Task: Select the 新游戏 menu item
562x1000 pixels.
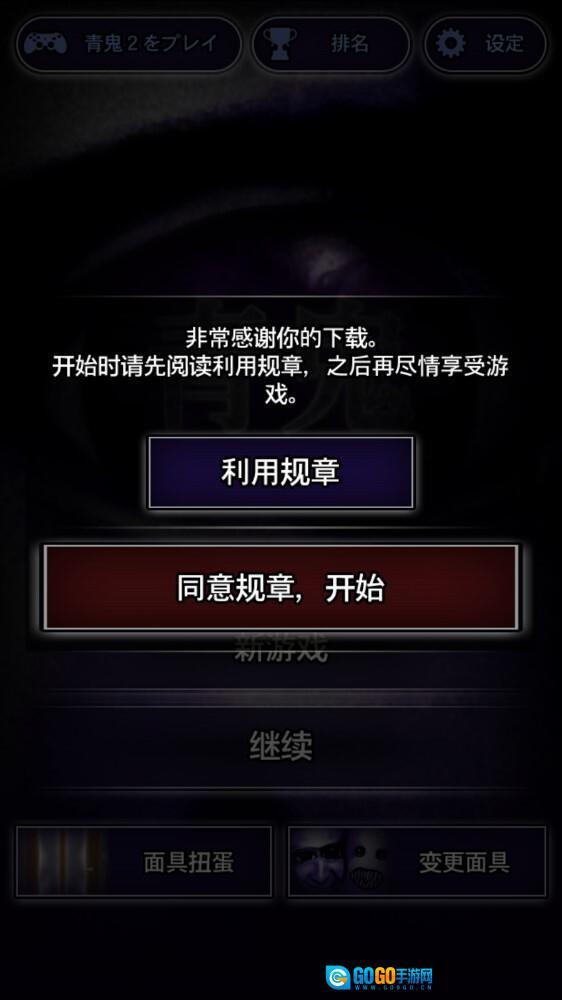Action: [281, 648]
